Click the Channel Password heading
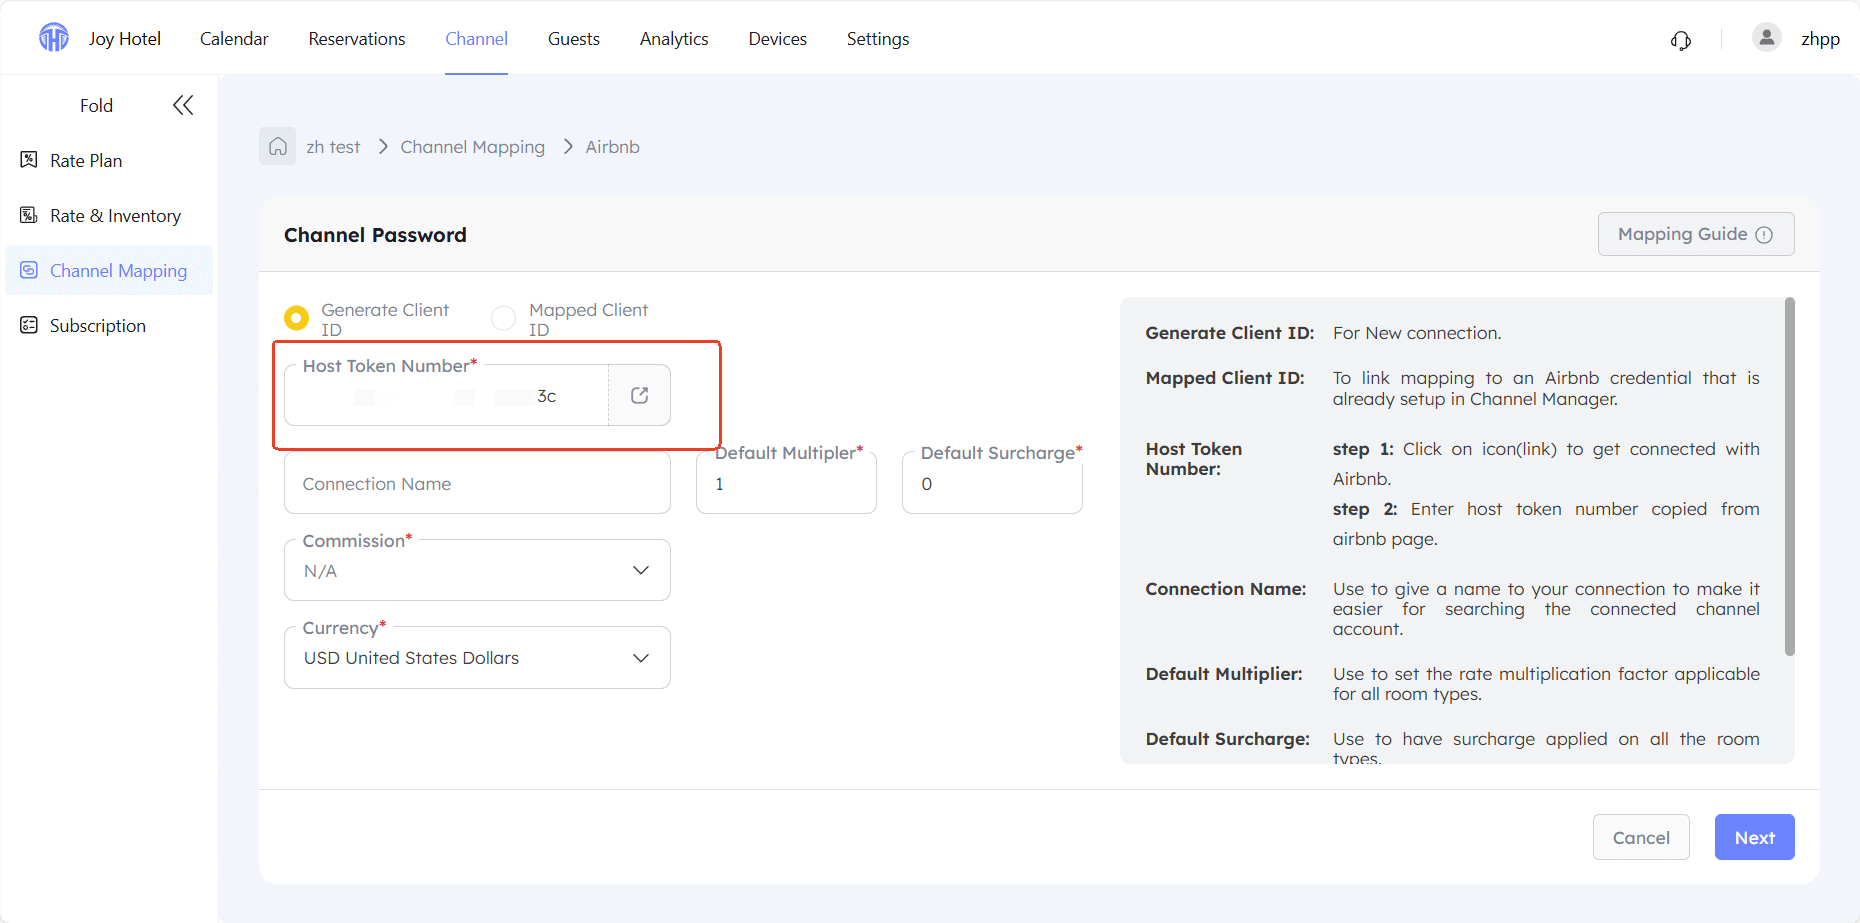The height and width of the screenshot is (923, 1860). [375, 235]
